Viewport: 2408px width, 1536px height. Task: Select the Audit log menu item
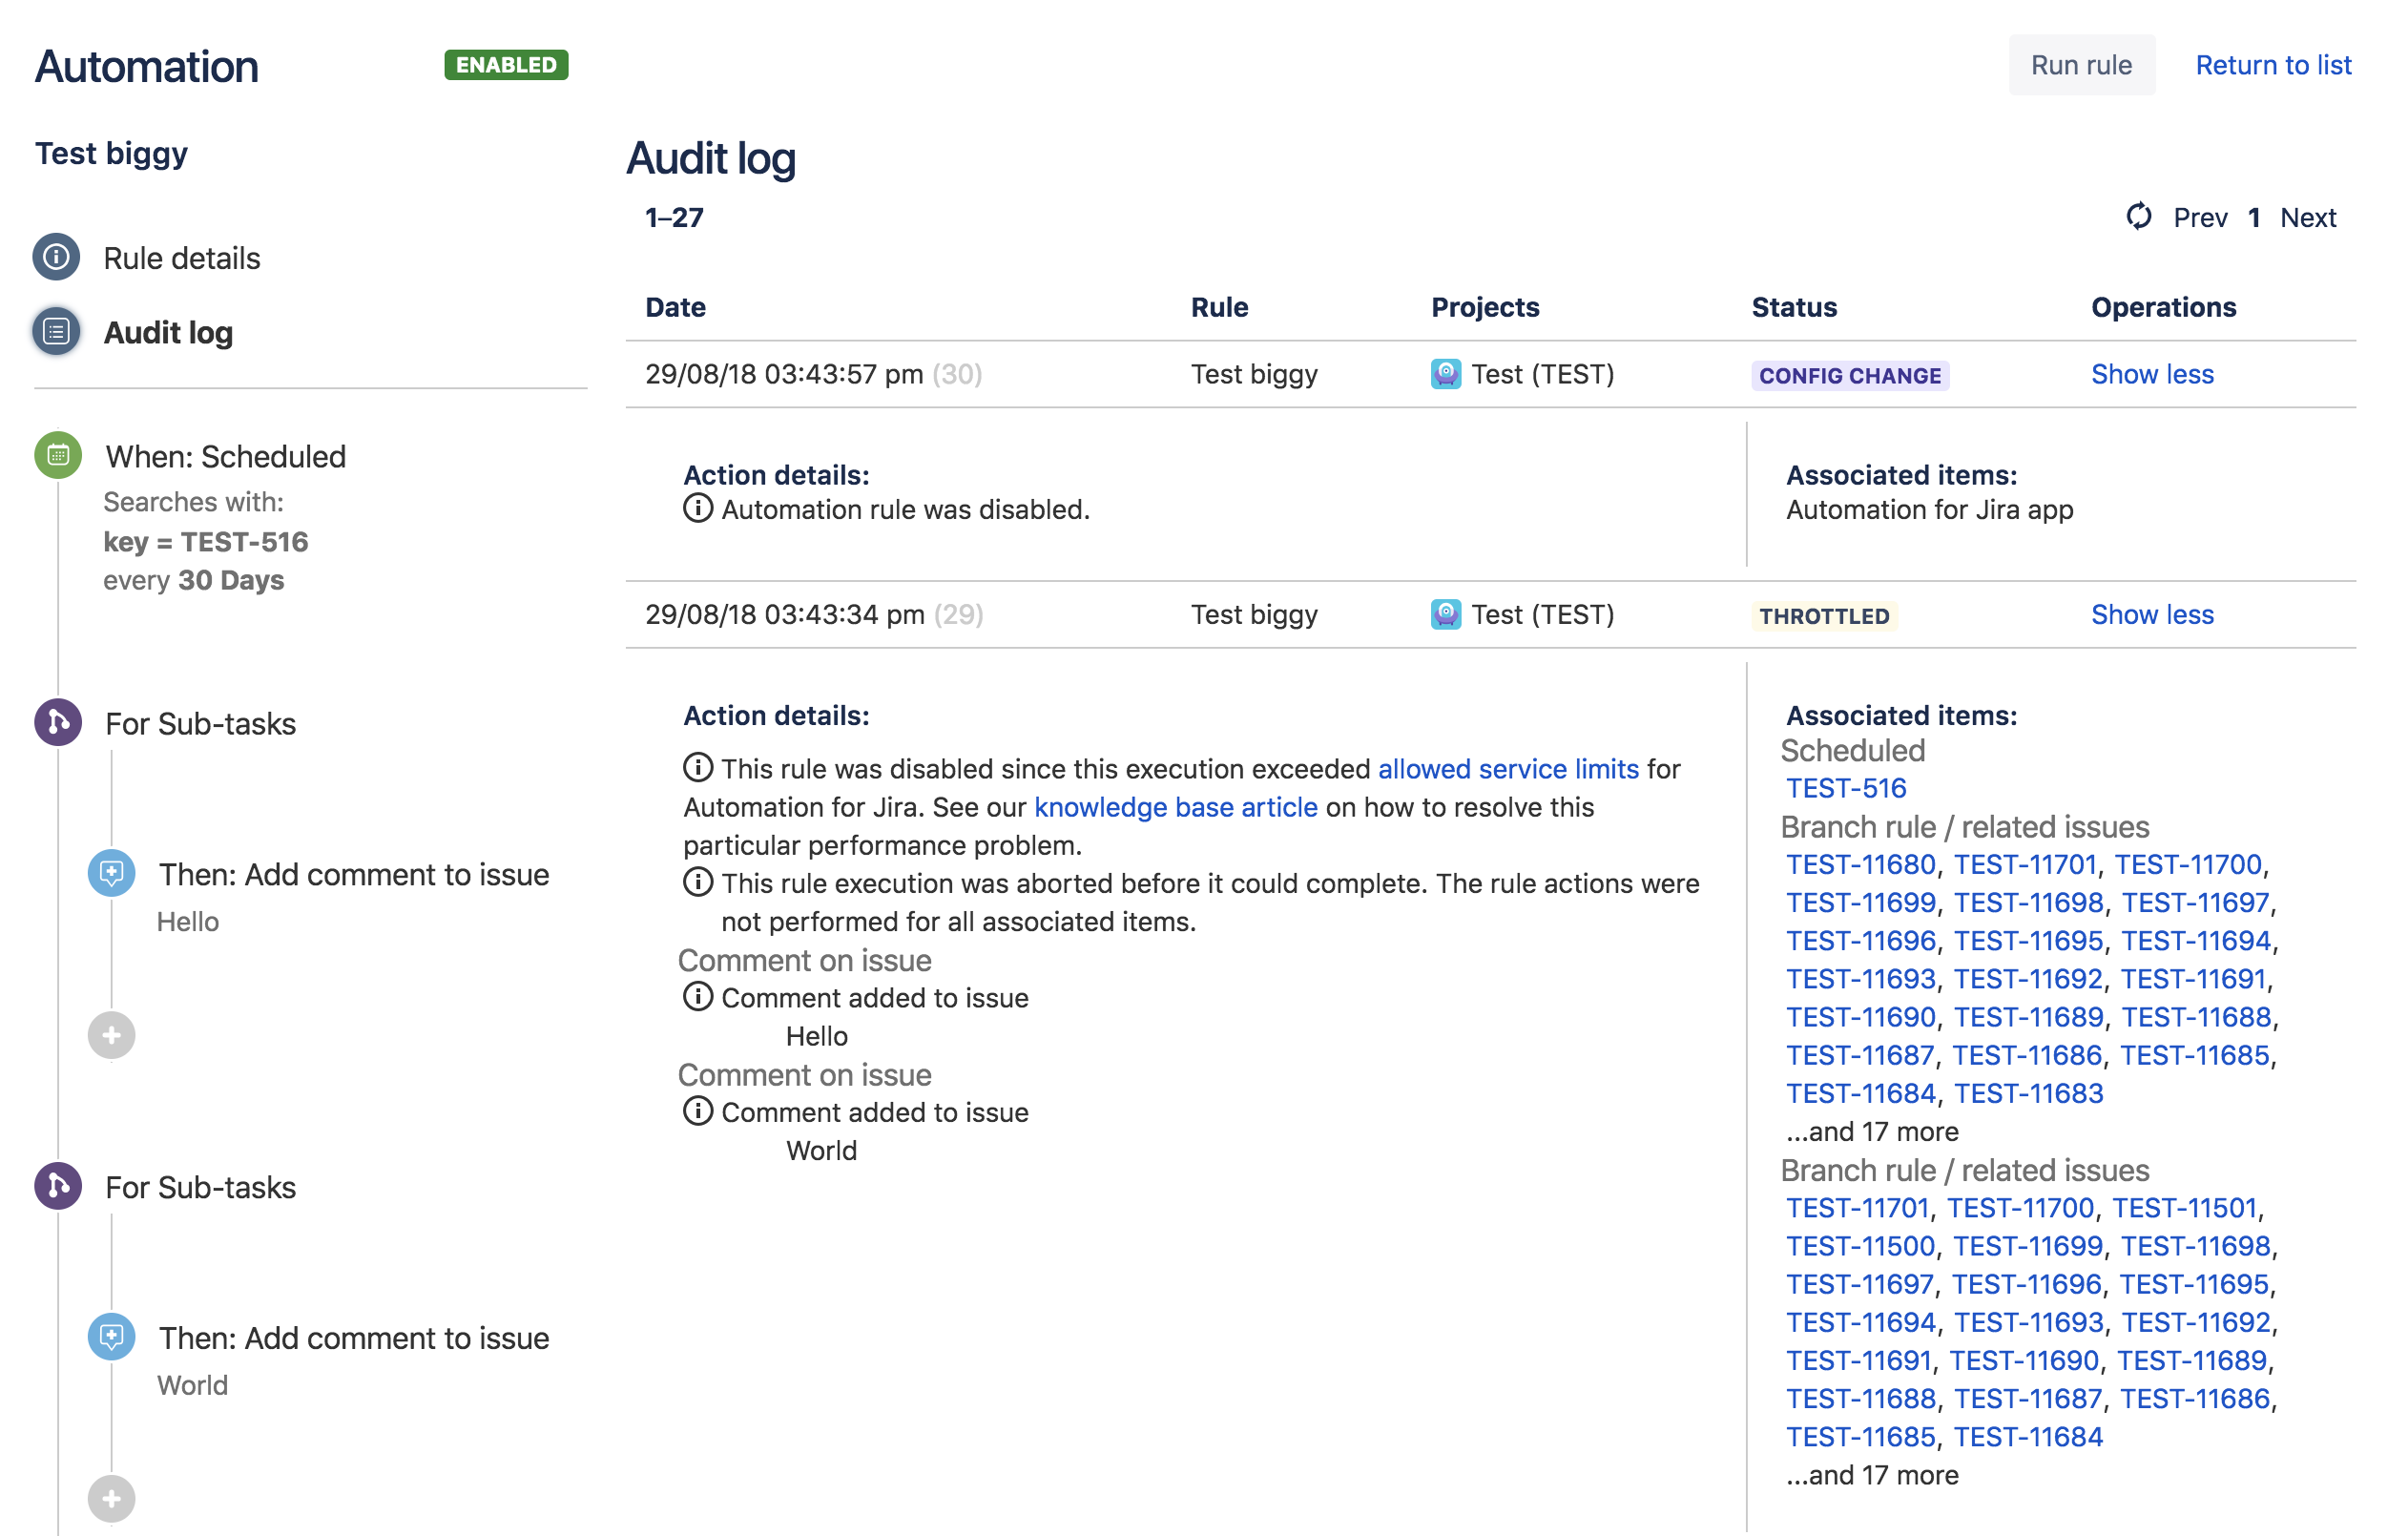pos(169,330)
